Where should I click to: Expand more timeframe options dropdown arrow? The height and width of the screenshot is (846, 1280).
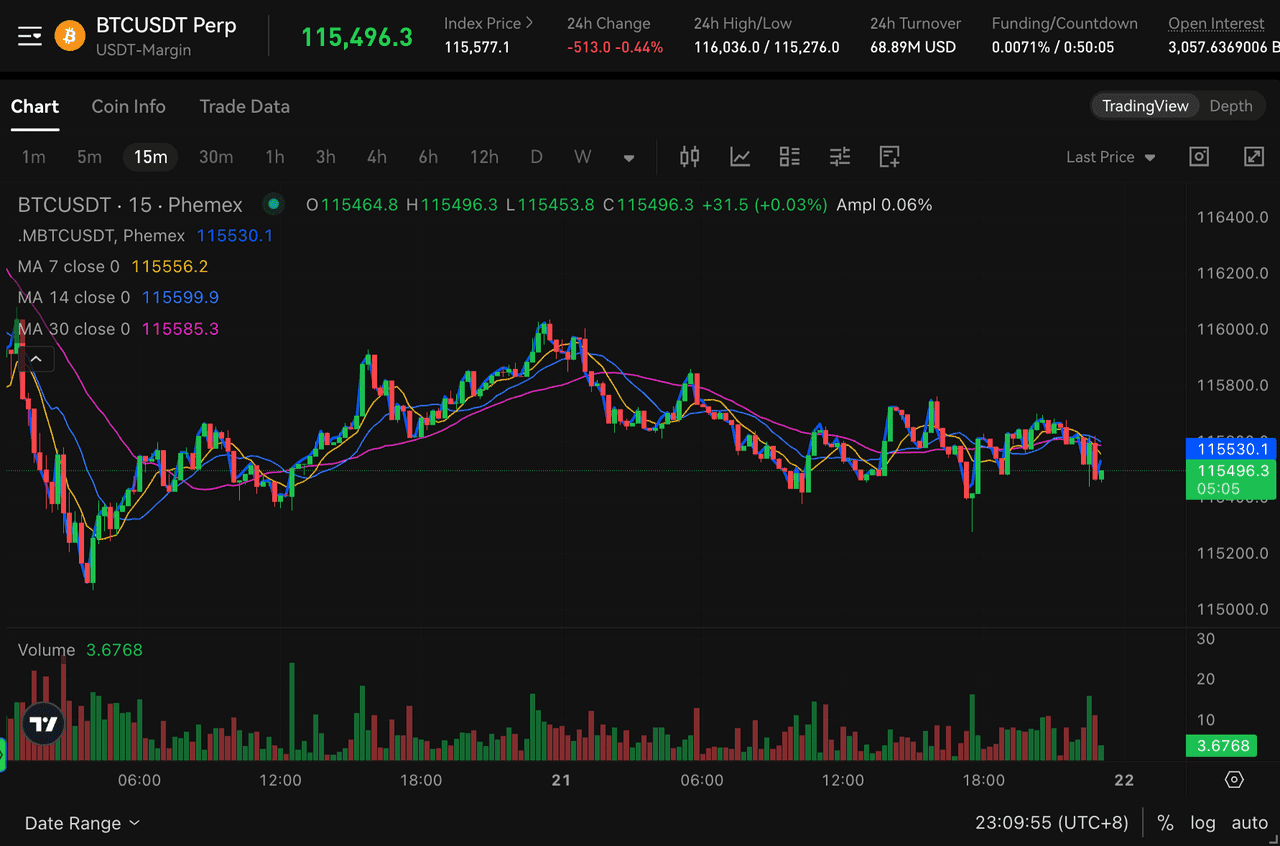point(629,157)
